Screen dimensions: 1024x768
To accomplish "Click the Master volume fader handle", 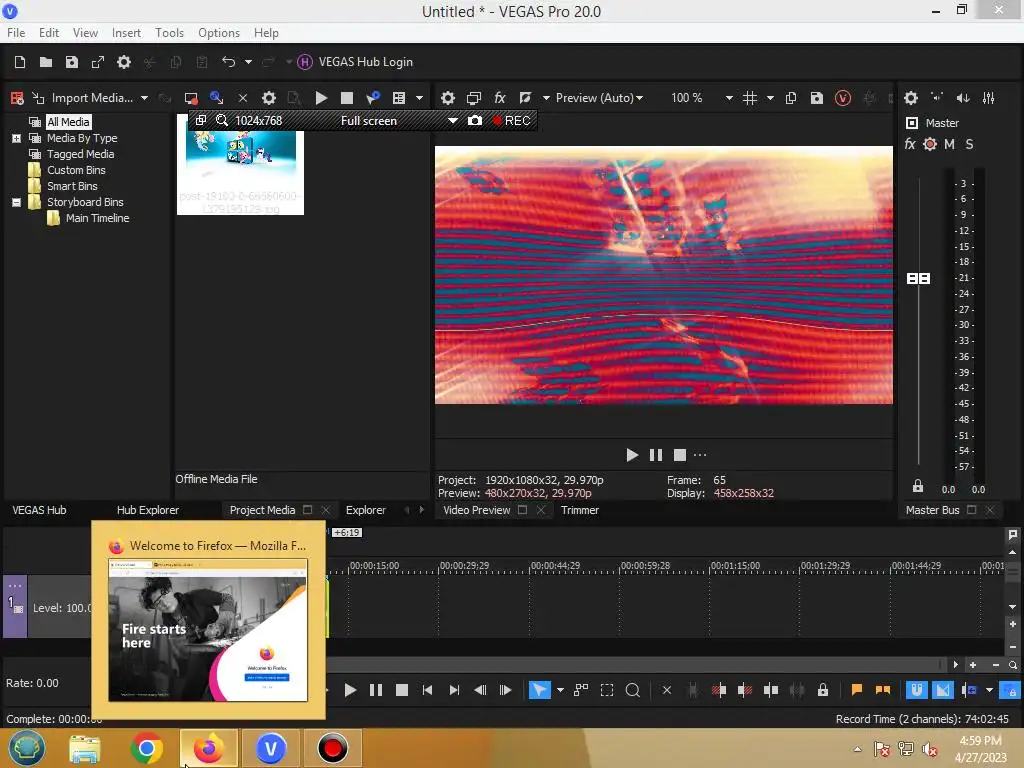I will pos(918,279).
